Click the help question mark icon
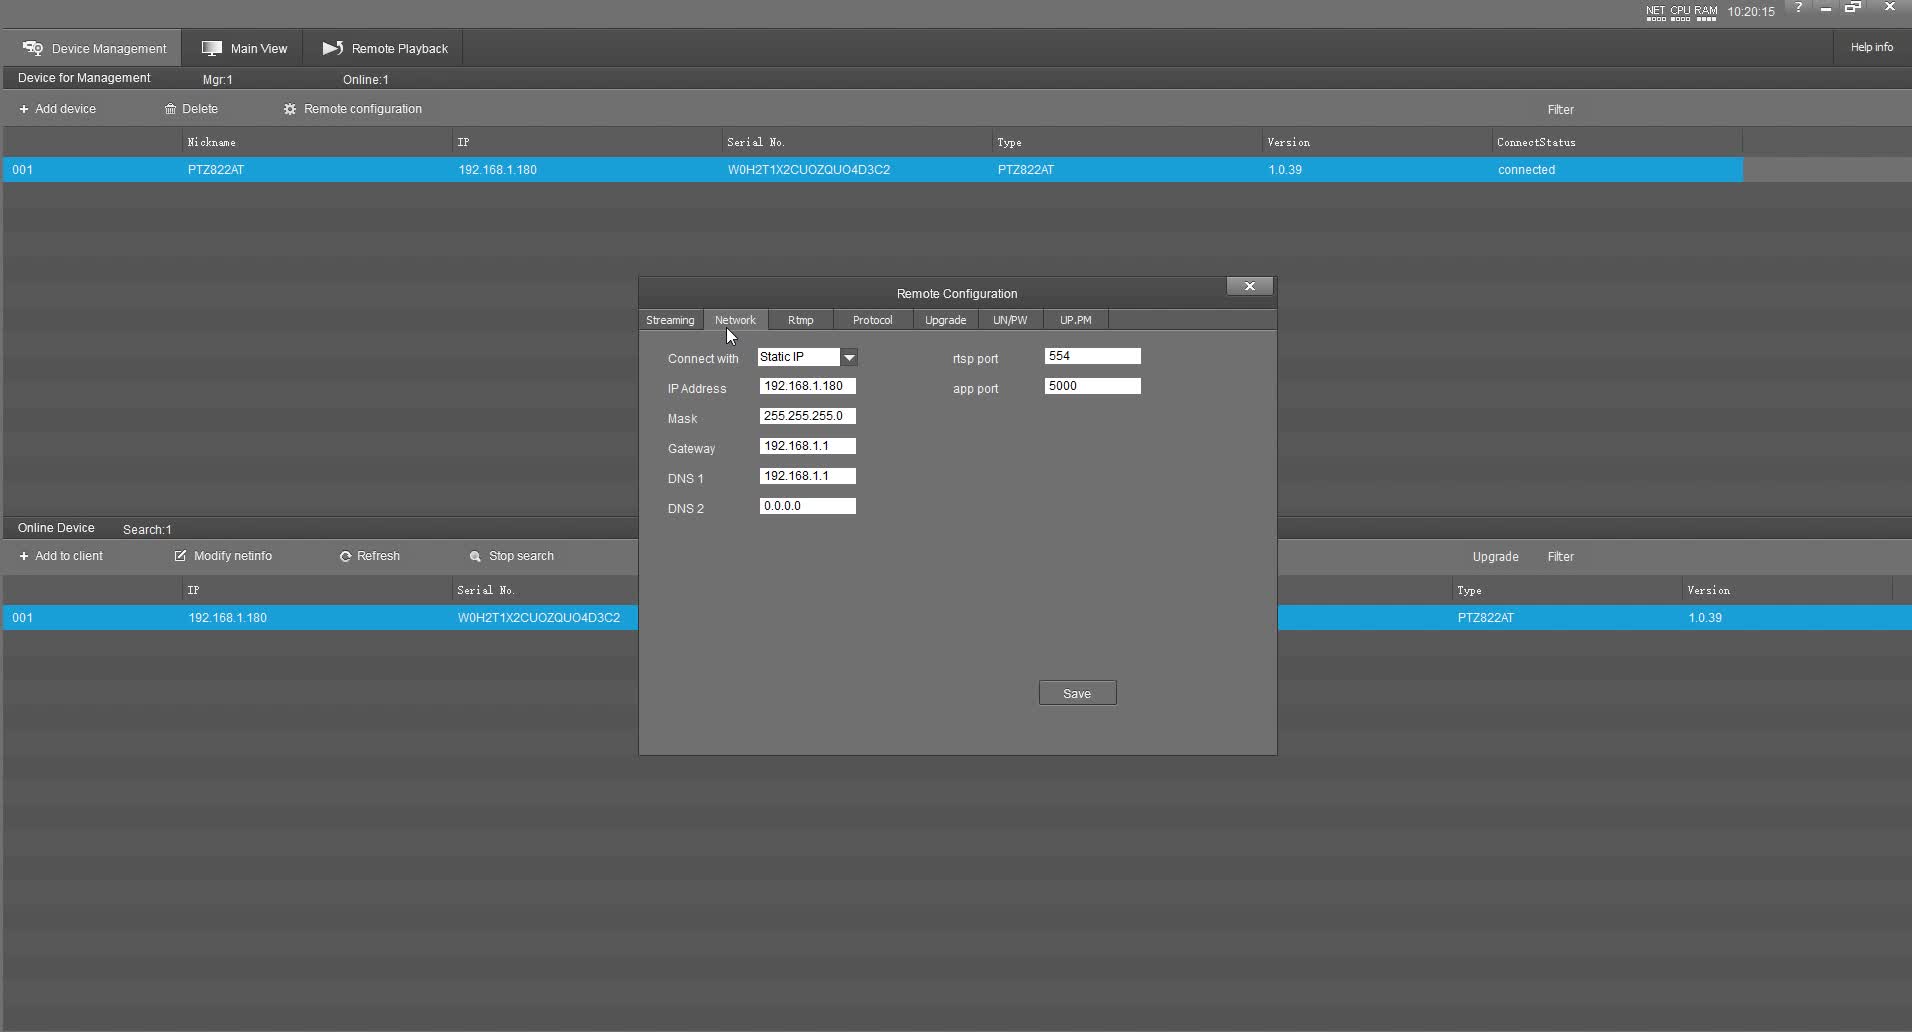1912x1032 pixels. (x=1798, y=7)
